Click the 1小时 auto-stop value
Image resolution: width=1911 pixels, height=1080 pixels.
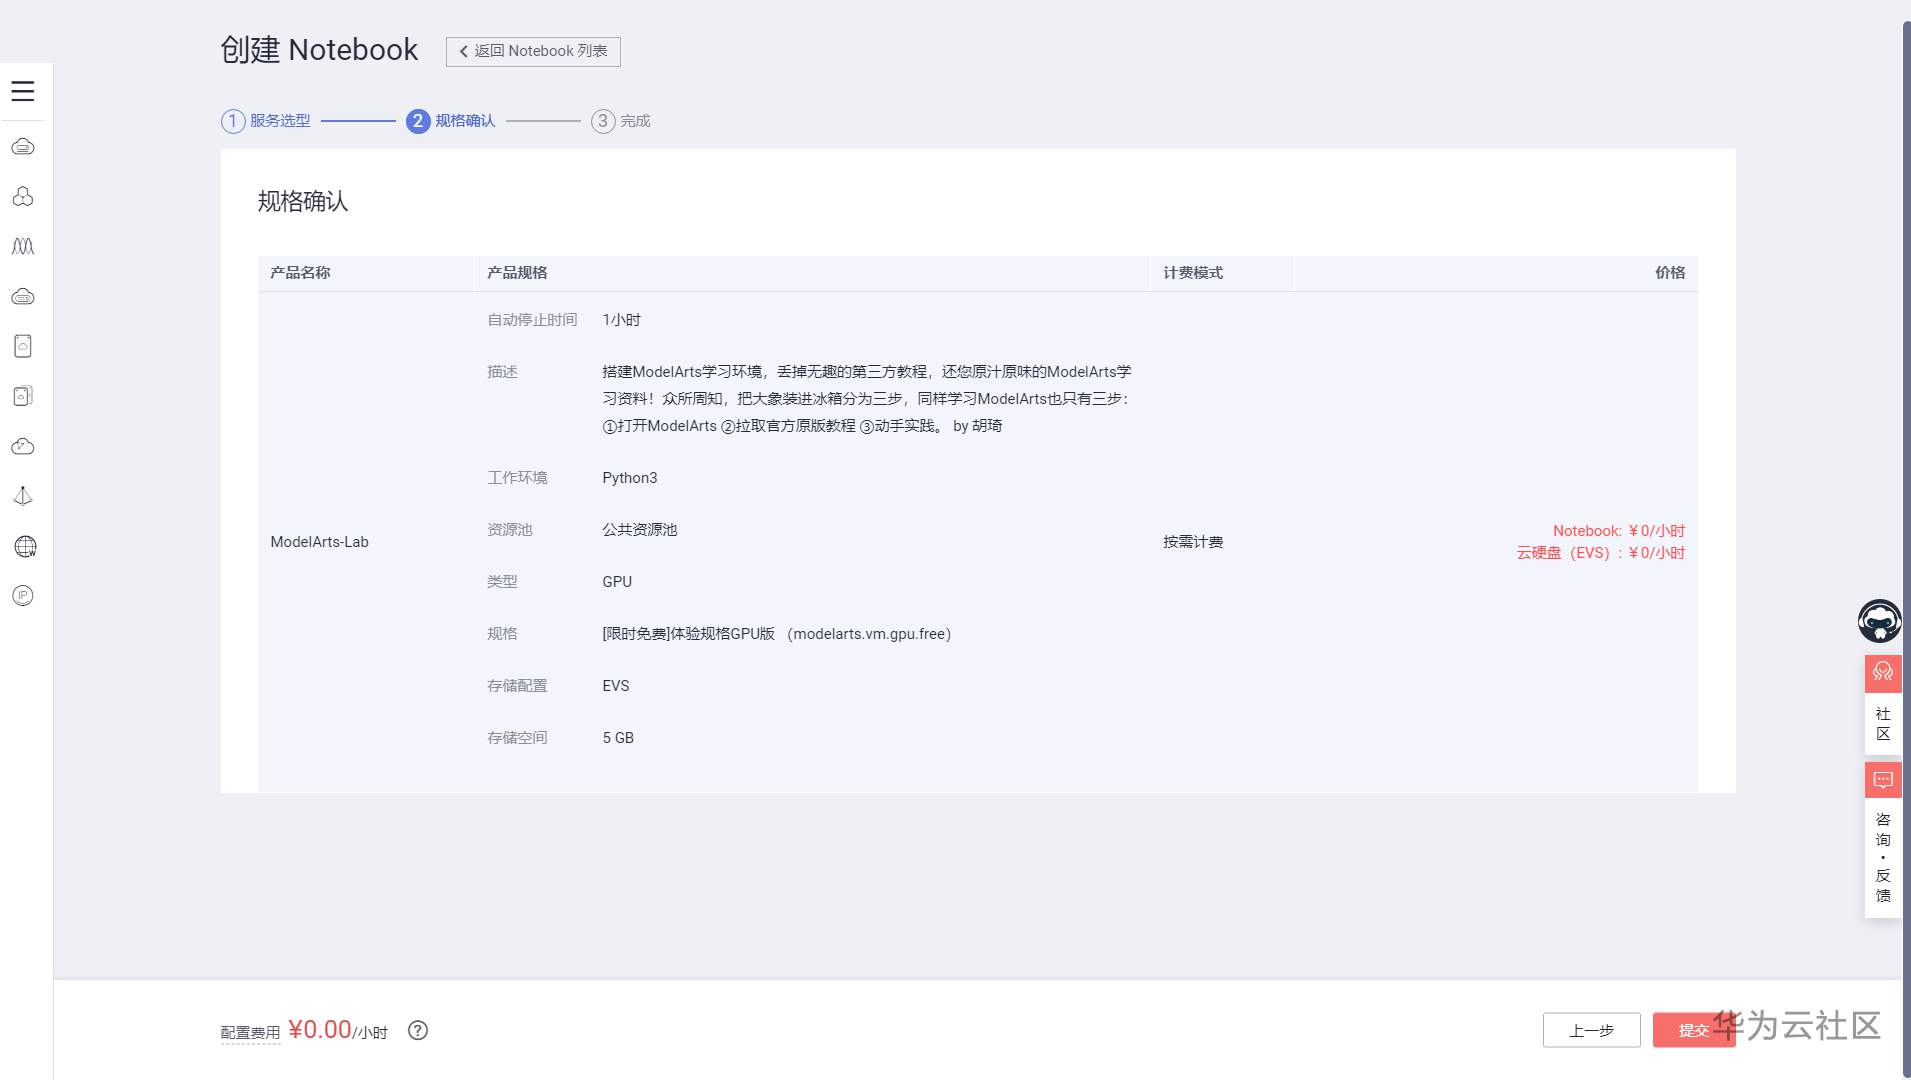(x=621, y=320)
